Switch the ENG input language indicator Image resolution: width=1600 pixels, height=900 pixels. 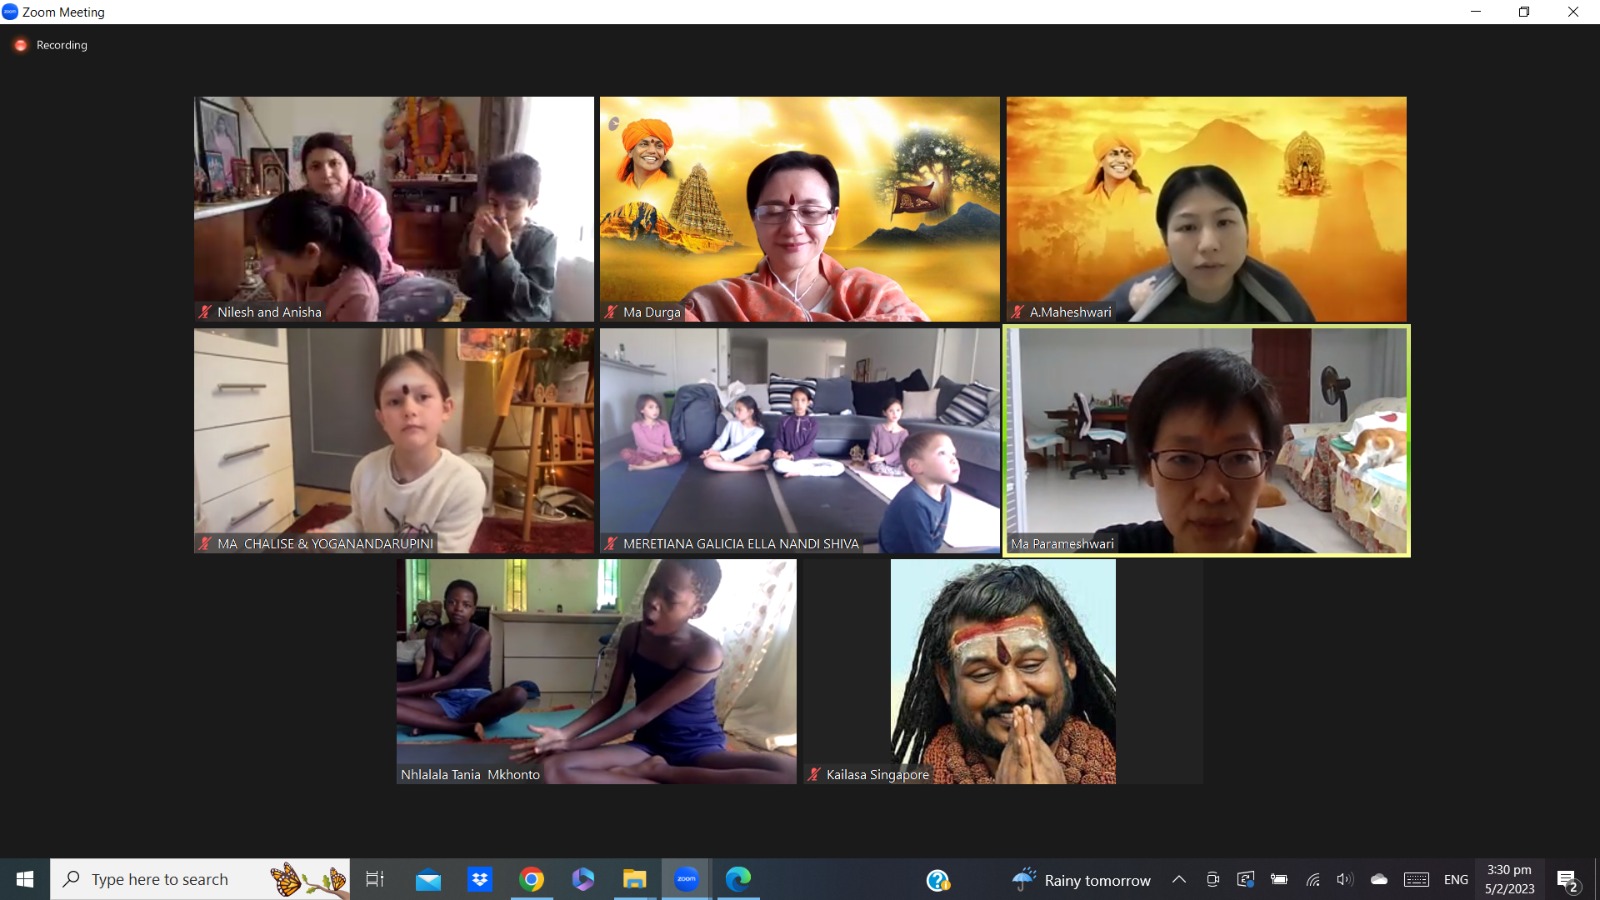1456,880
